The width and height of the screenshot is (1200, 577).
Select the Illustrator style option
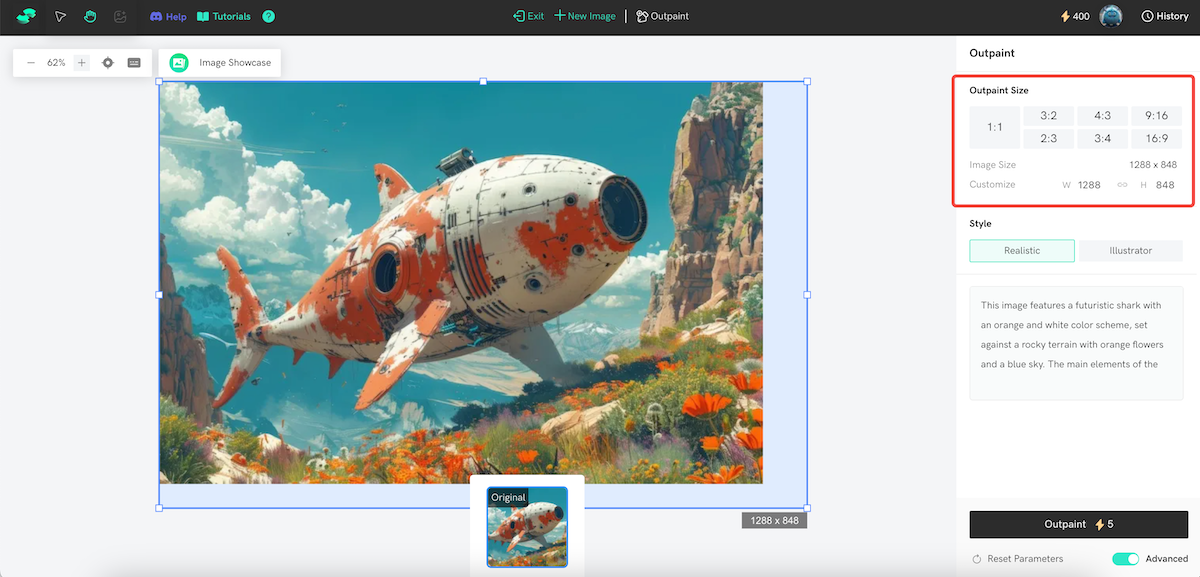(x=1130, y=250)
